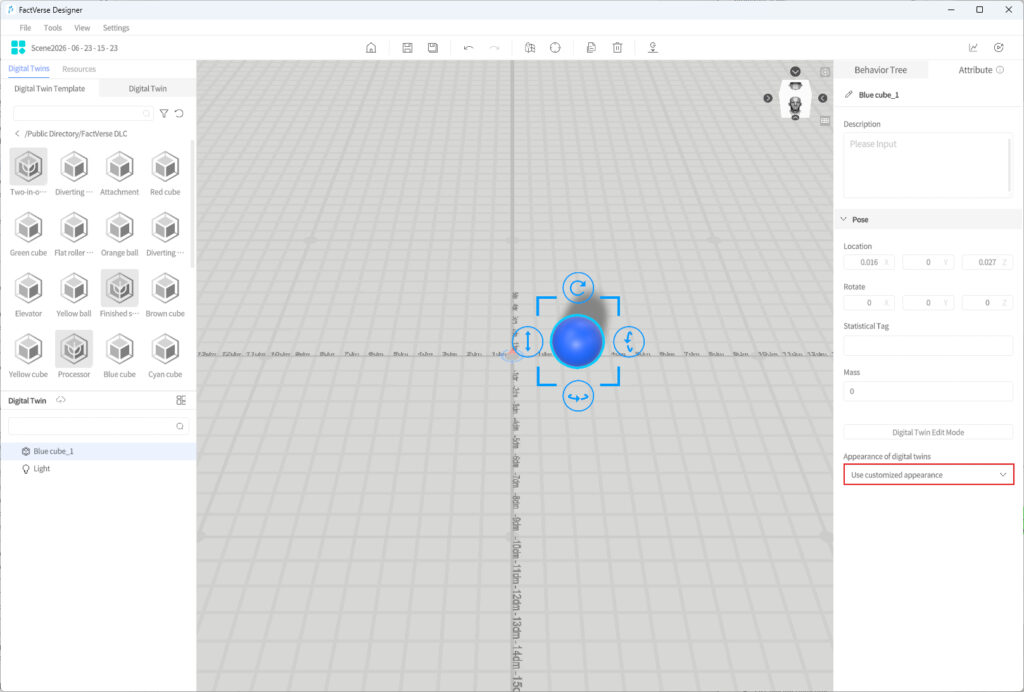The image size is (1024, 692).
Task: Open the Settings menu
Action: tap(116, 28)
